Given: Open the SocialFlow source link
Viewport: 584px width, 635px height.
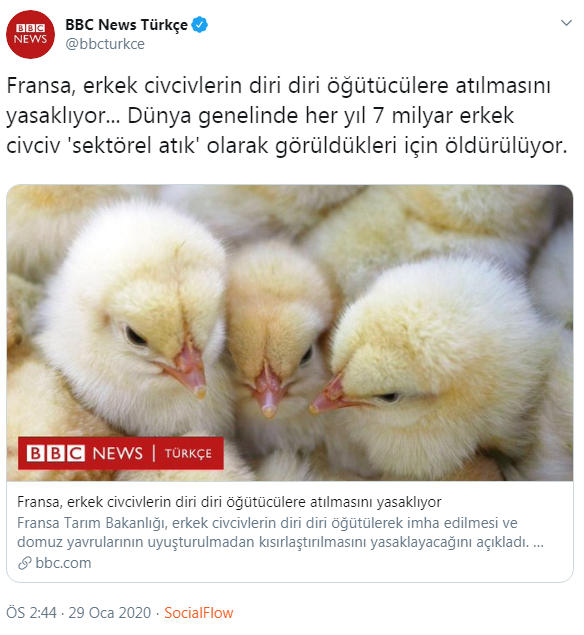Looking at the screenshot, I should [x=198, y=613].
